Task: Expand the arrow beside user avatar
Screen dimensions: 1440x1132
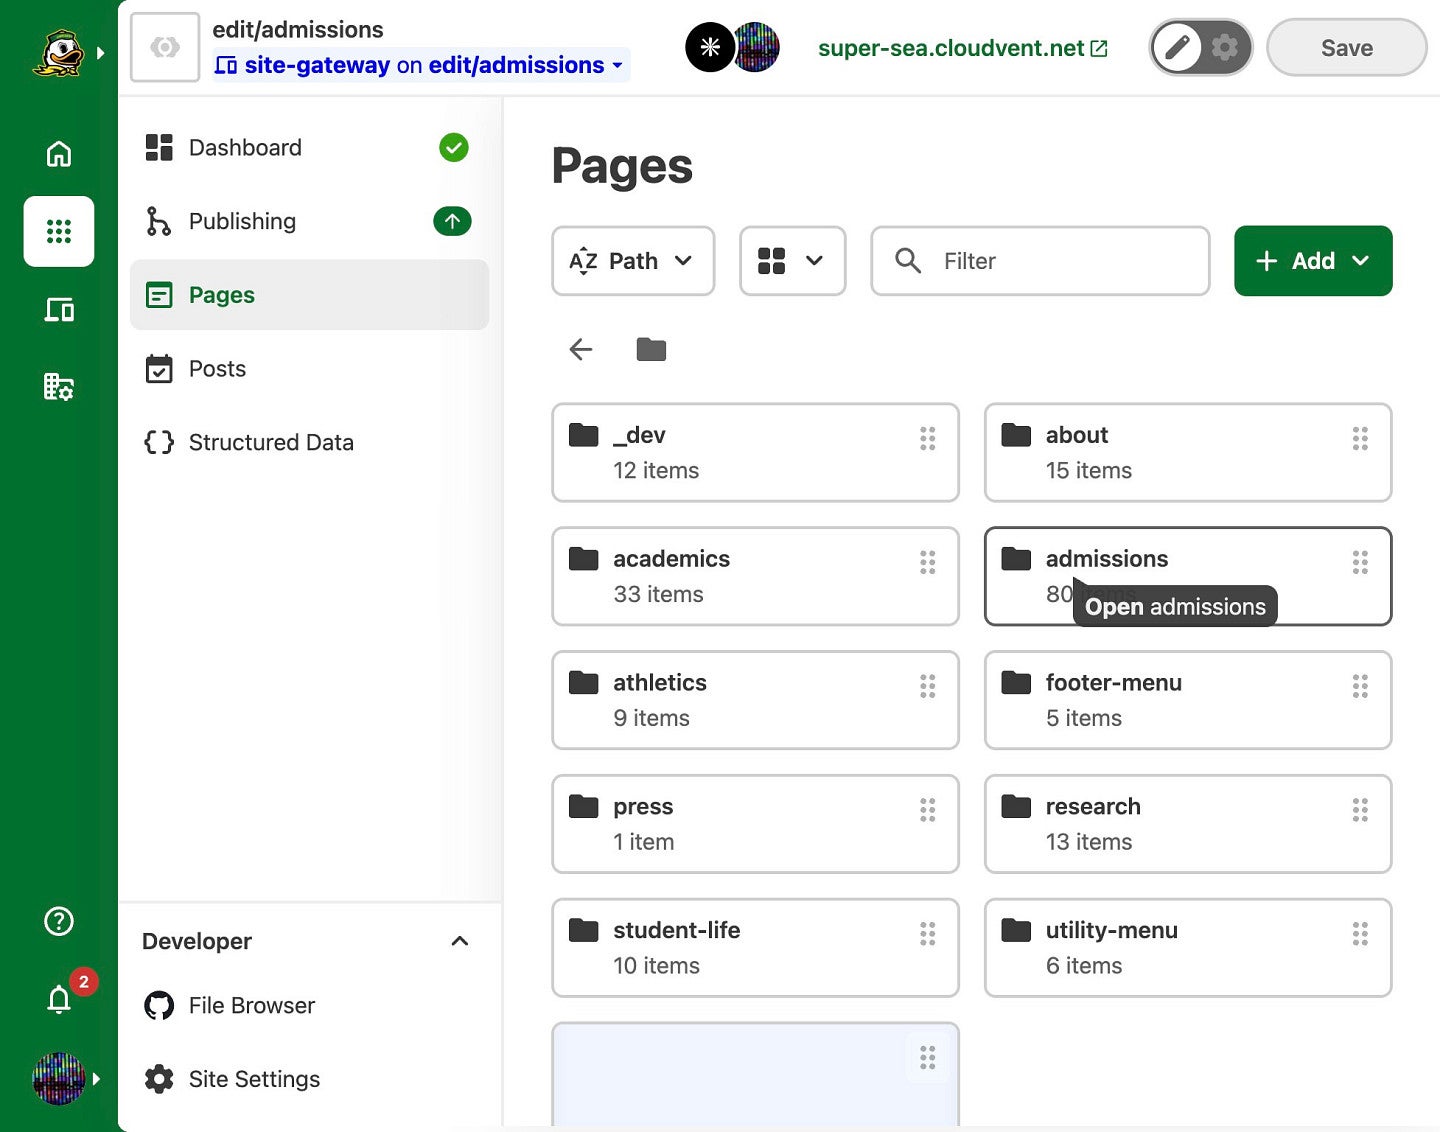Action: (97, 1078)
